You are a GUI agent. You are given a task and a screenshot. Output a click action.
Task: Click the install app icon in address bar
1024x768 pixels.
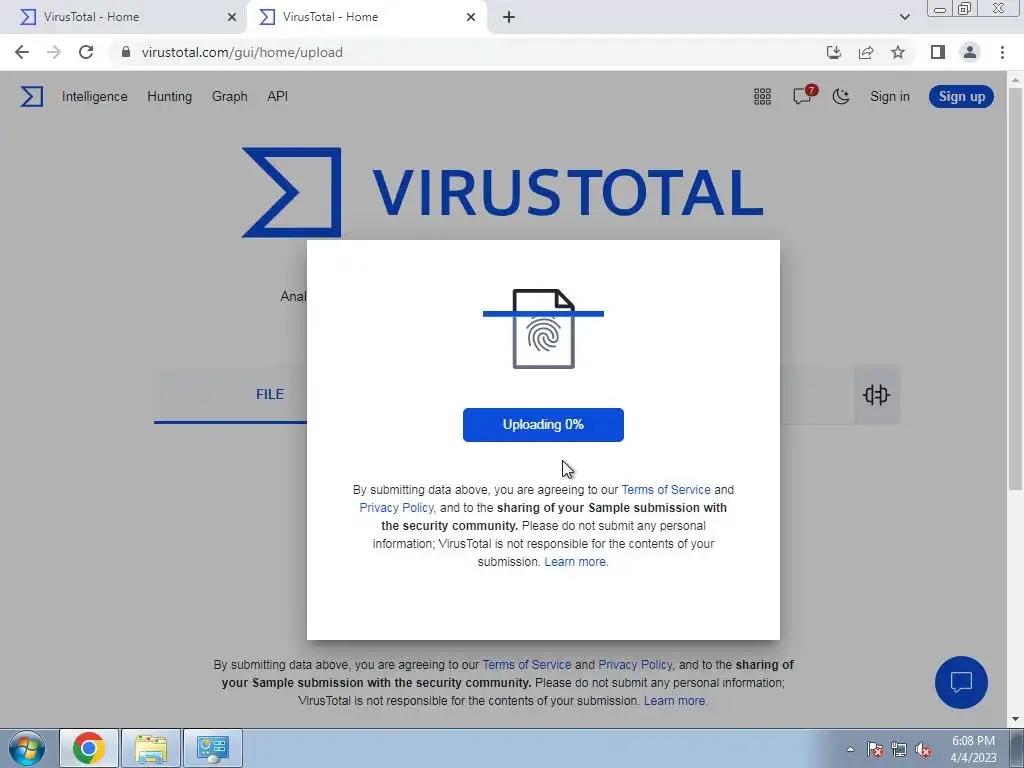click(x=834, y=52)
